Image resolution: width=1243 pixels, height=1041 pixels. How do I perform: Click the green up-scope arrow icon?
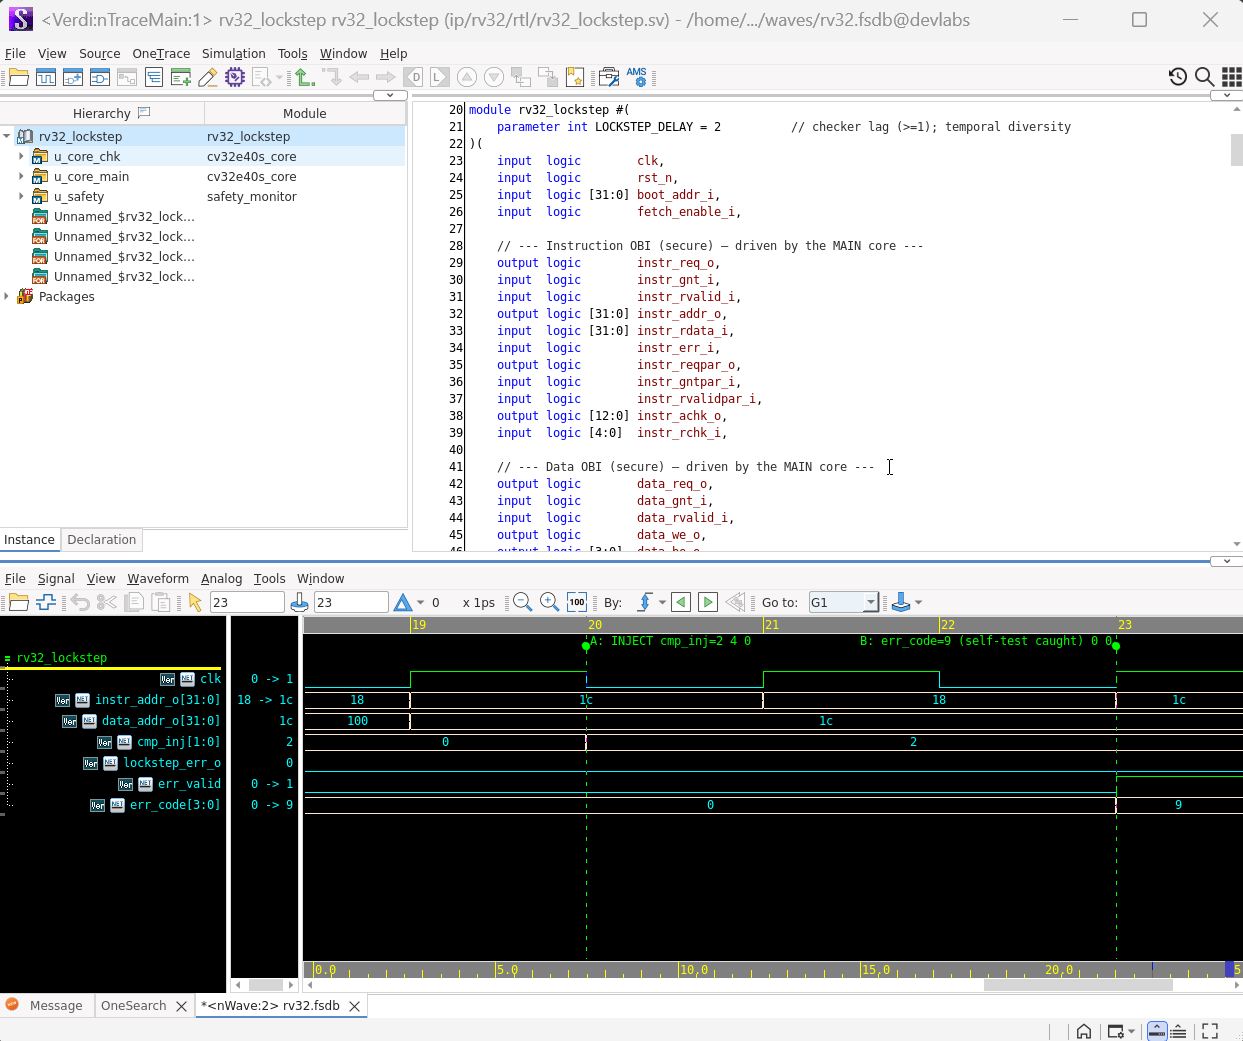(305, 77)
